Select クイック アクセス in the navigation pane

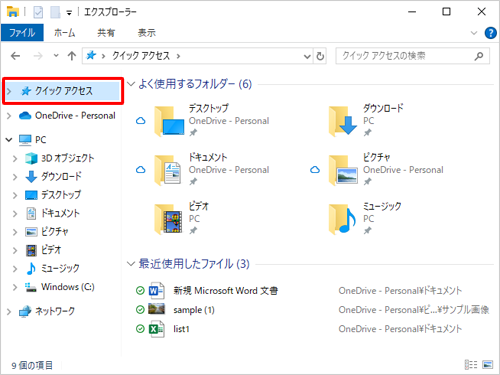(x=63, y=91)
